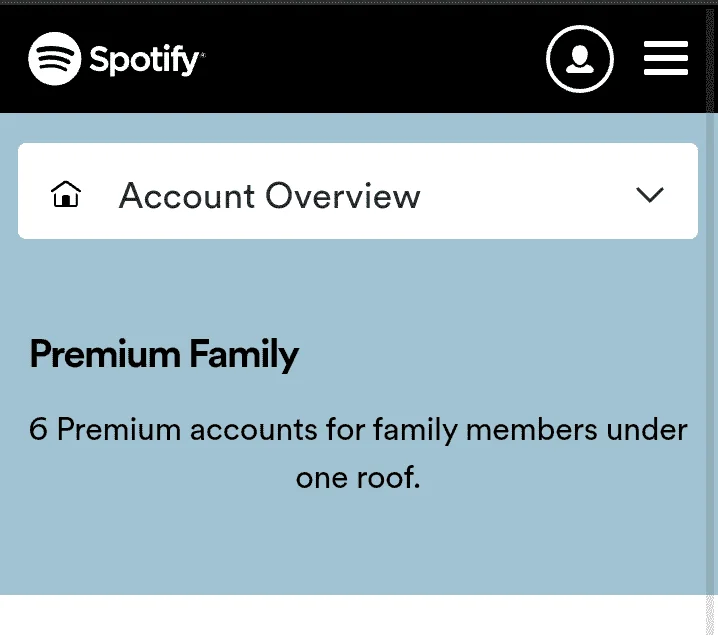The image size is (718, 635).
Task: Click the scrollbar track beside the header
Action: 712,59
